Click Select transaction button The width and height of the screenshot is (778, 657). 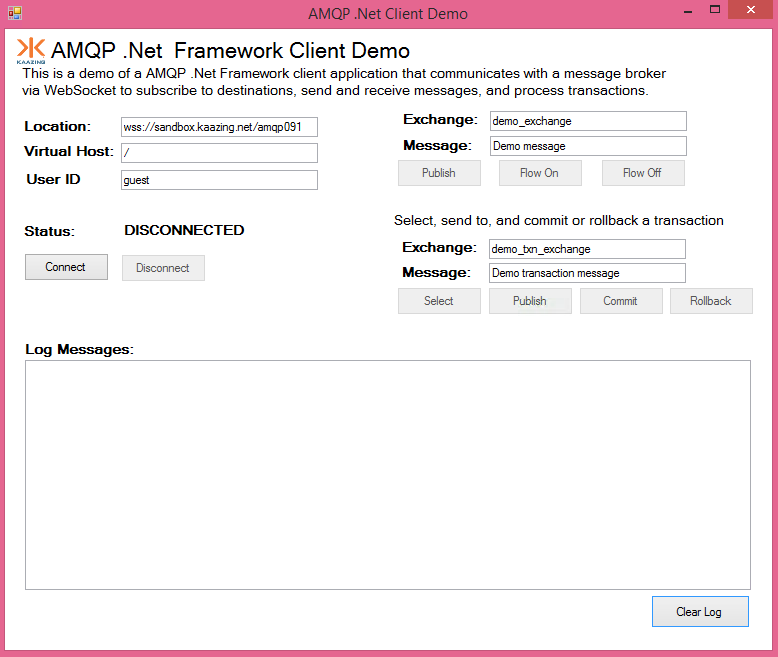pos(439,301)
